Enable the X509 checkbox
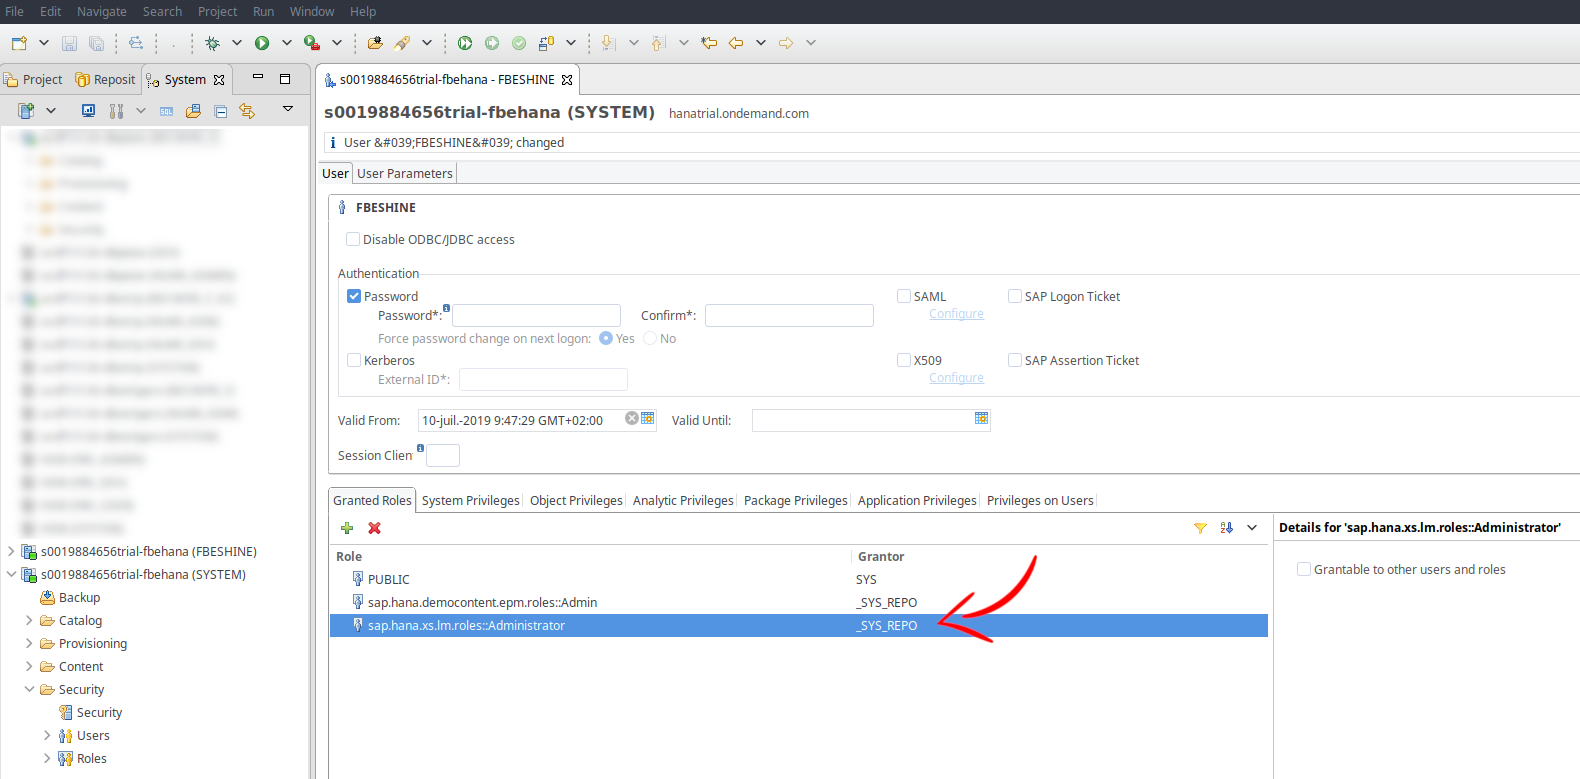 (x=904, y=360)
